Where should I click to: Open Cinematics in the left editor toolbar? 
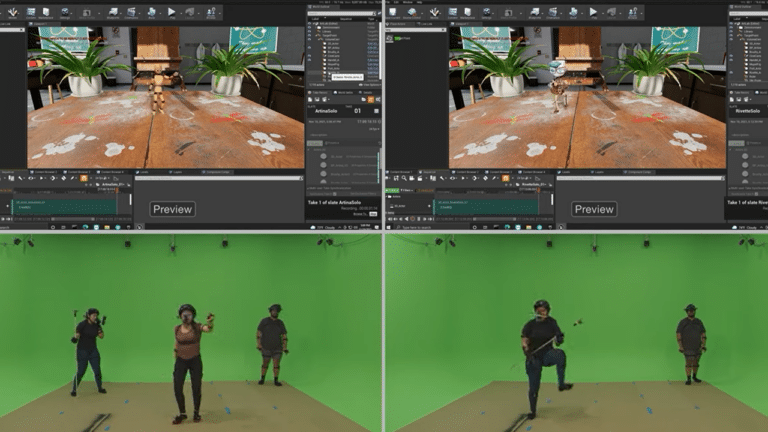[x=133, y=12]
